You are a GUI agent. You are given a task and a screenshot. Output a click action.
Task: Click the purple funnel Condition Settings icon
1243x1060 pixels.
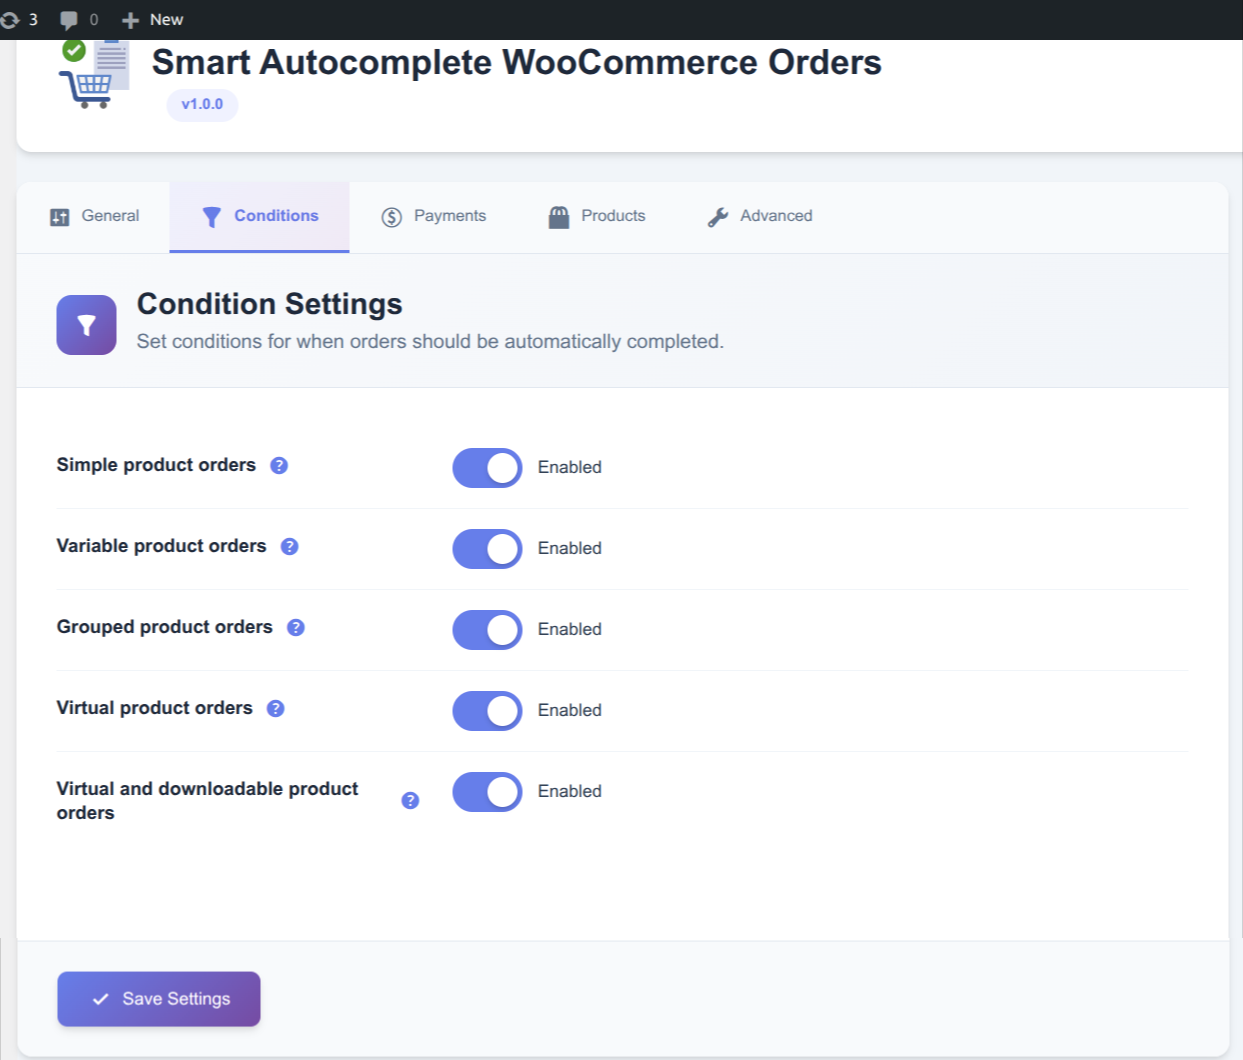click(x=86, y=325)
